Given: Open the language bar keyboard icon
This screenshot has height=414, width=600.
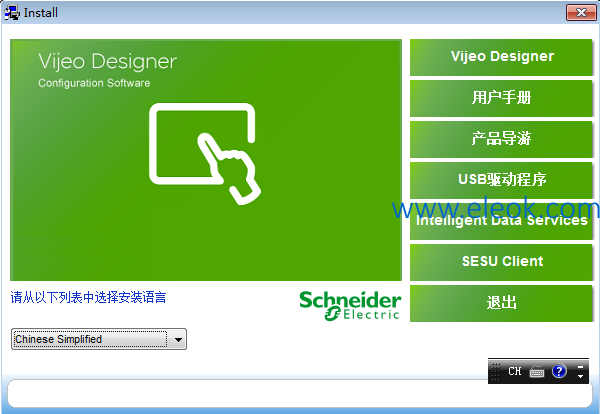Looking at the screenshot, I should tap(537, 371).
